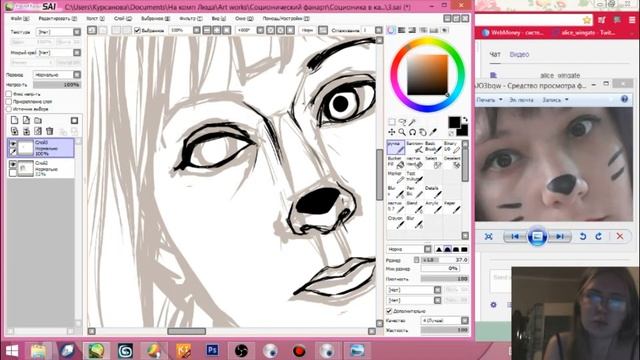
Task: Click the settings gear in chat window
Action: [493, 304]
